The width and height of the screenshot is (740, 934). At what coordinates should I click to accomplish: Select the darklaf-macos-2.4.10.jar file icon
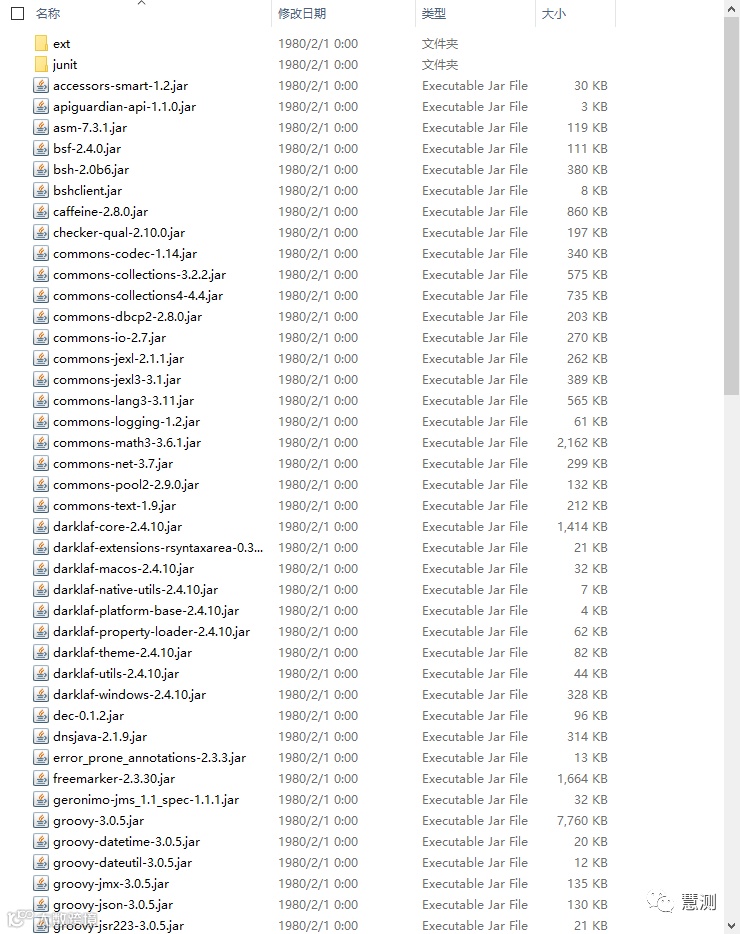click(41, 568)
